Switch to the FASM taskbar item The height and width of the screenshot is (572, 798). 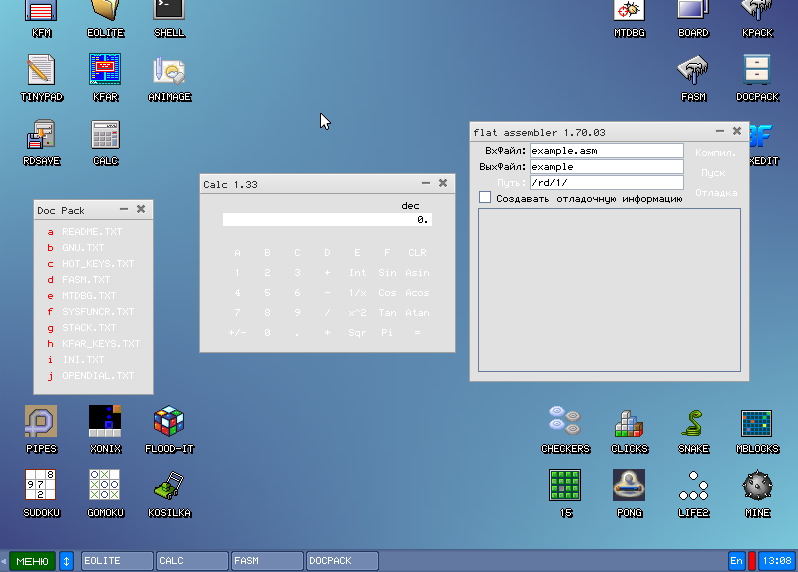pos(267,561)
